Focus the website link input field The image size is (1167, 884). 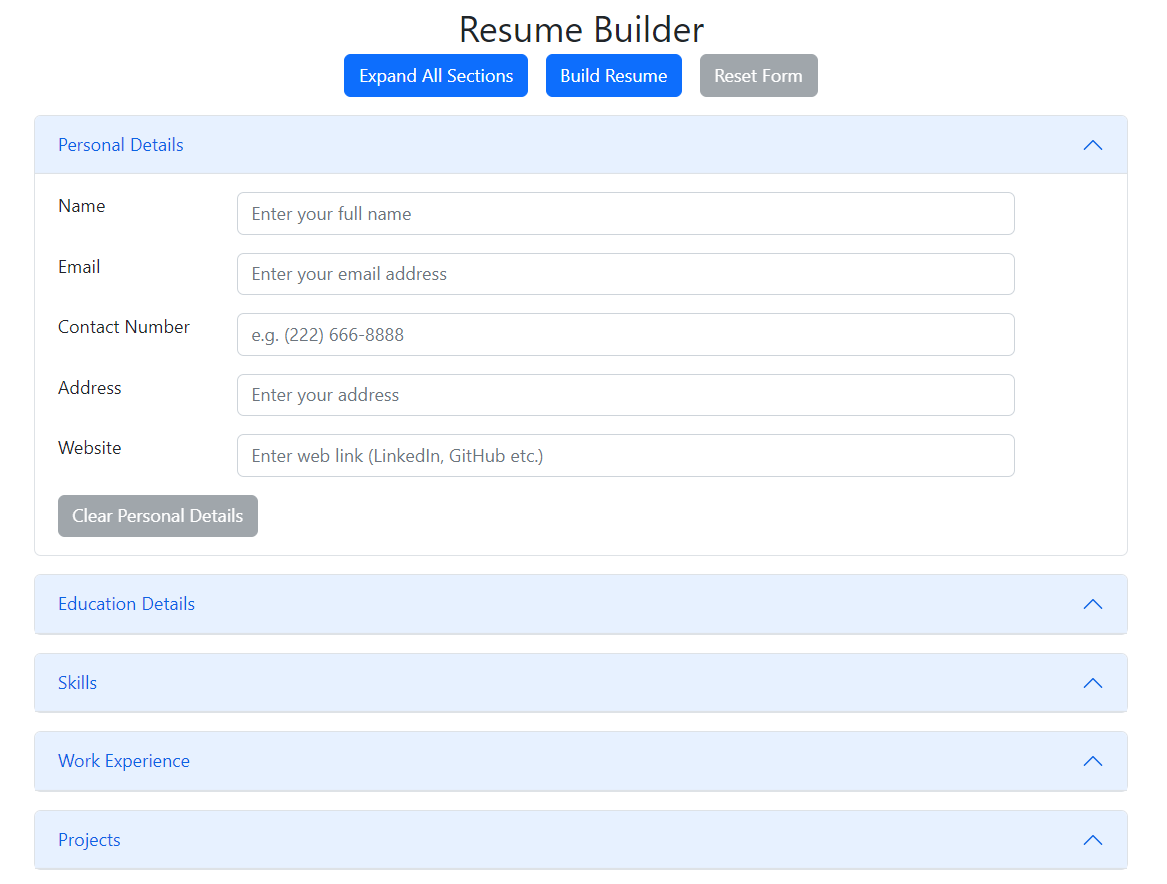click(x=625, y=455)
